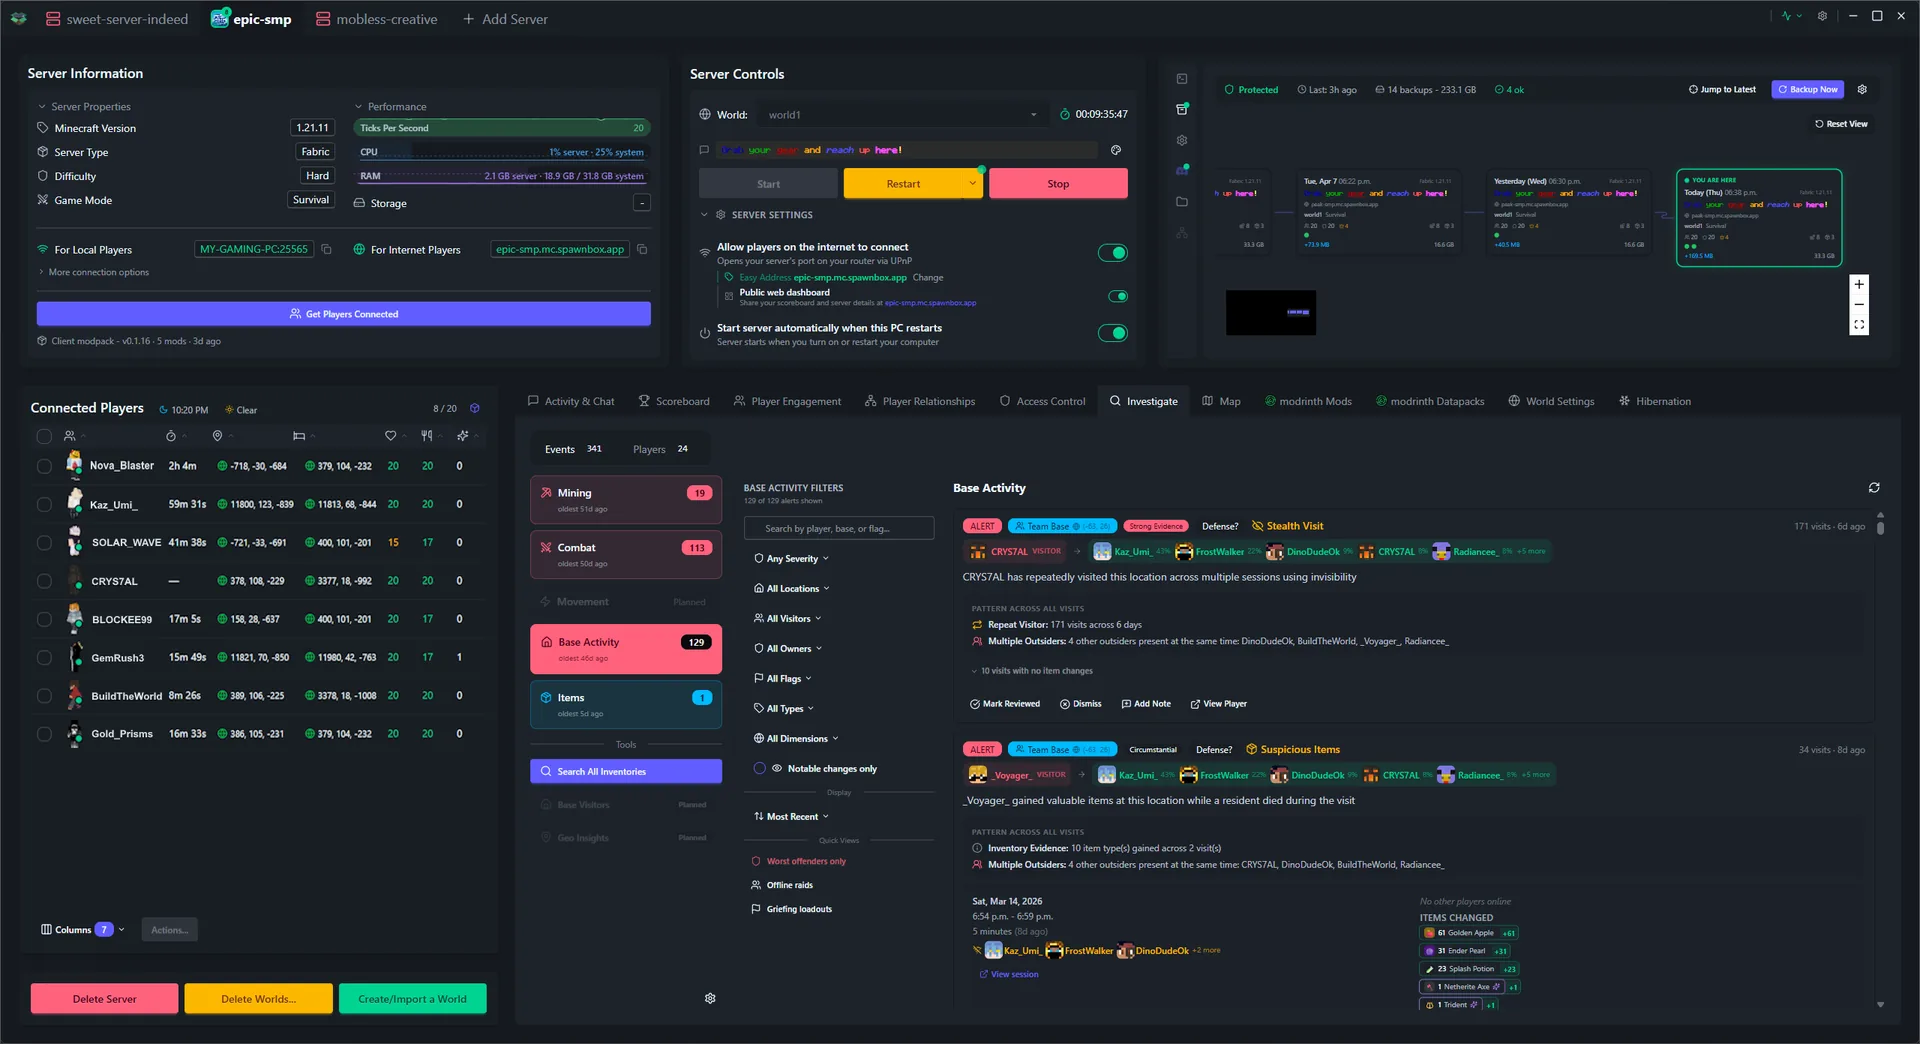The height and width of the screenshot is (1044, 1920).
Task: Click the Get Players Connected button
Action: point(343,313)
